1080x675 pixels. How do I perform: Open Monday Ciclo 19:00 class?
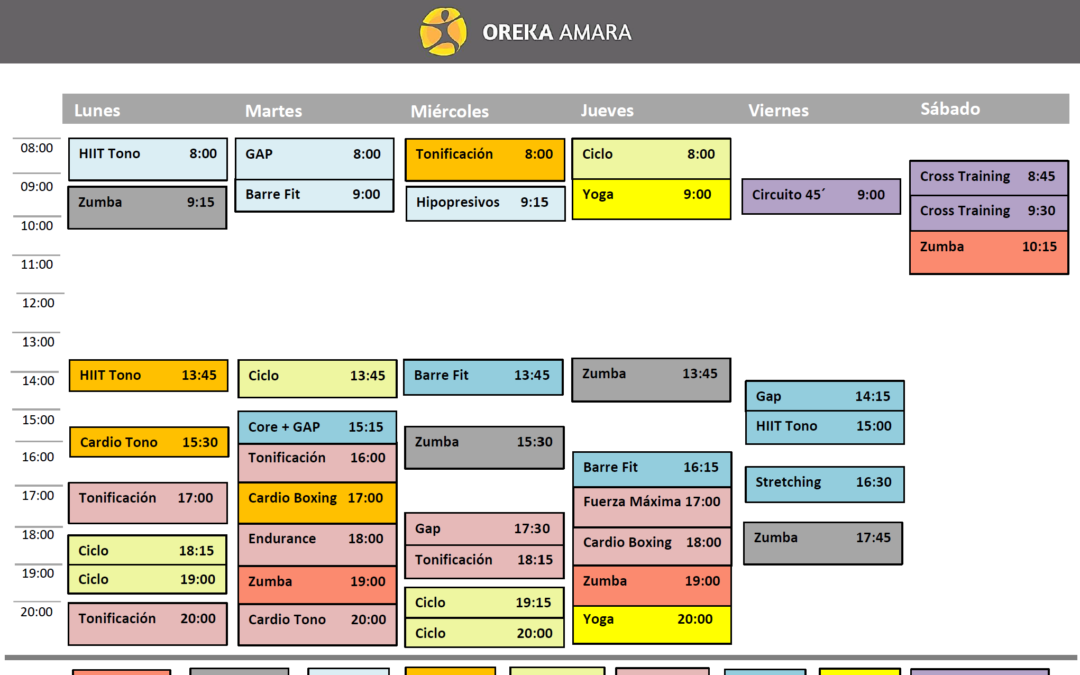click(147, 579)
